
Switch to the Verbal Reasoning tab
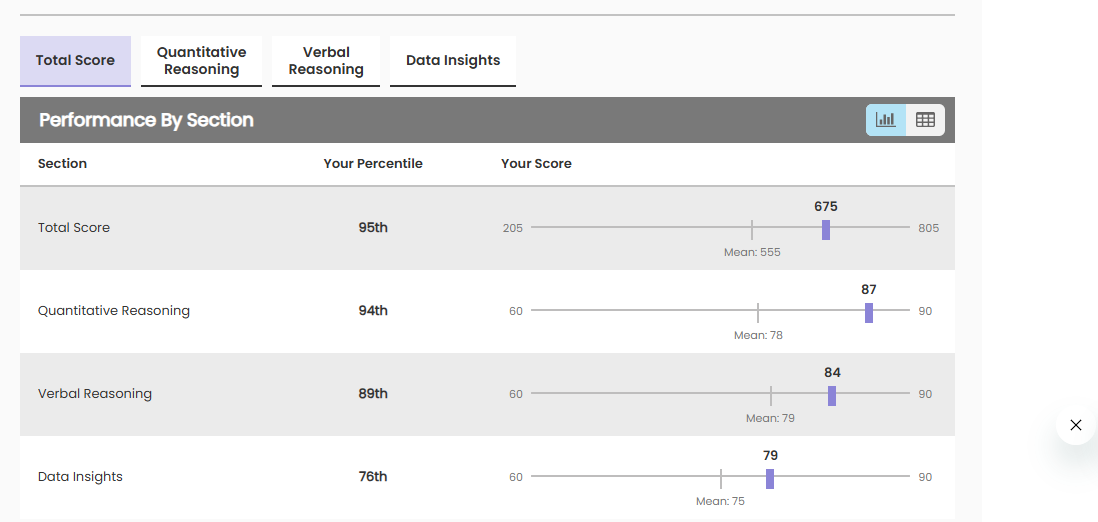click(x=326, y=61)
